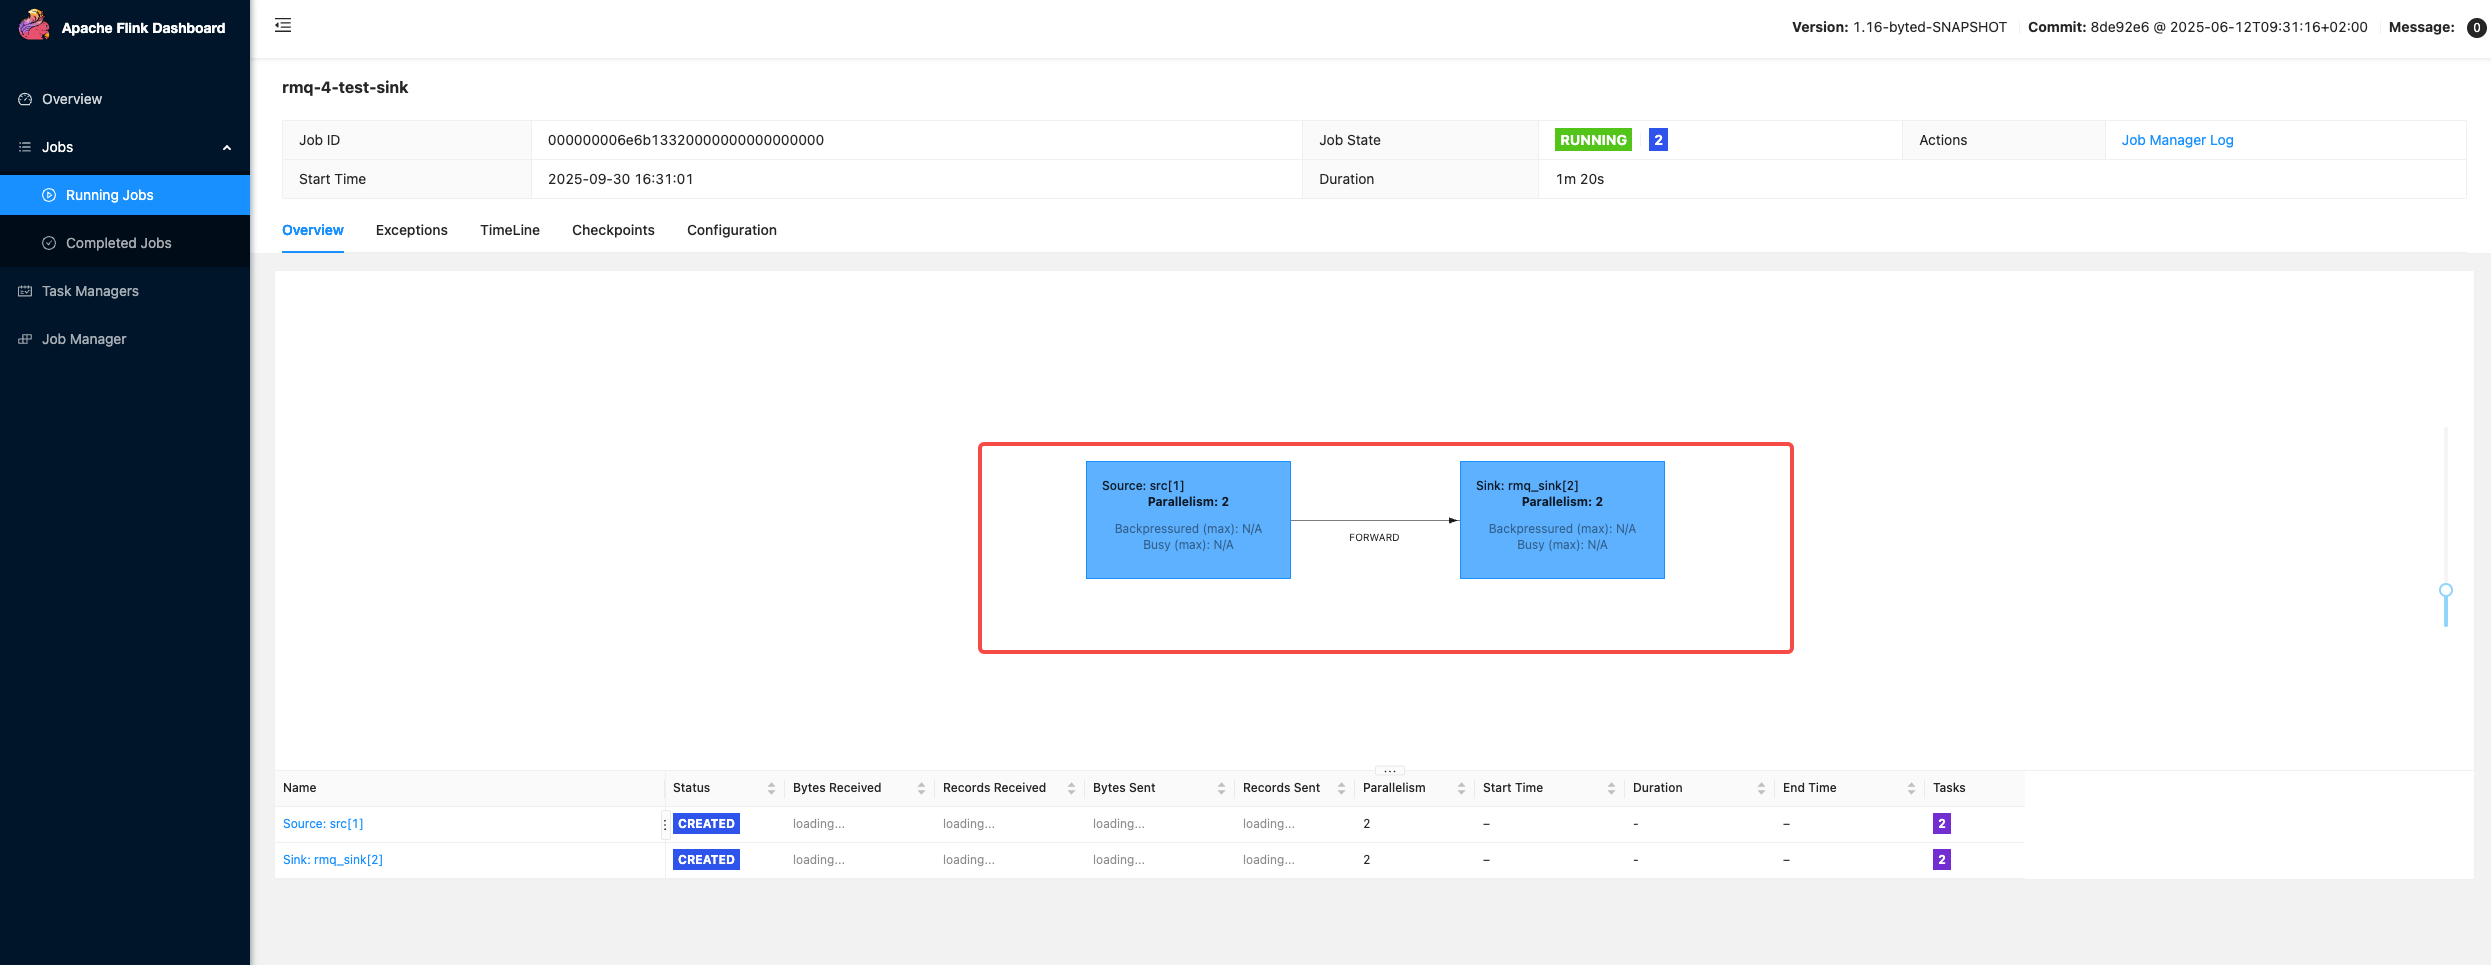Click the Apache Flink squirrel logo

coord(34,25)
